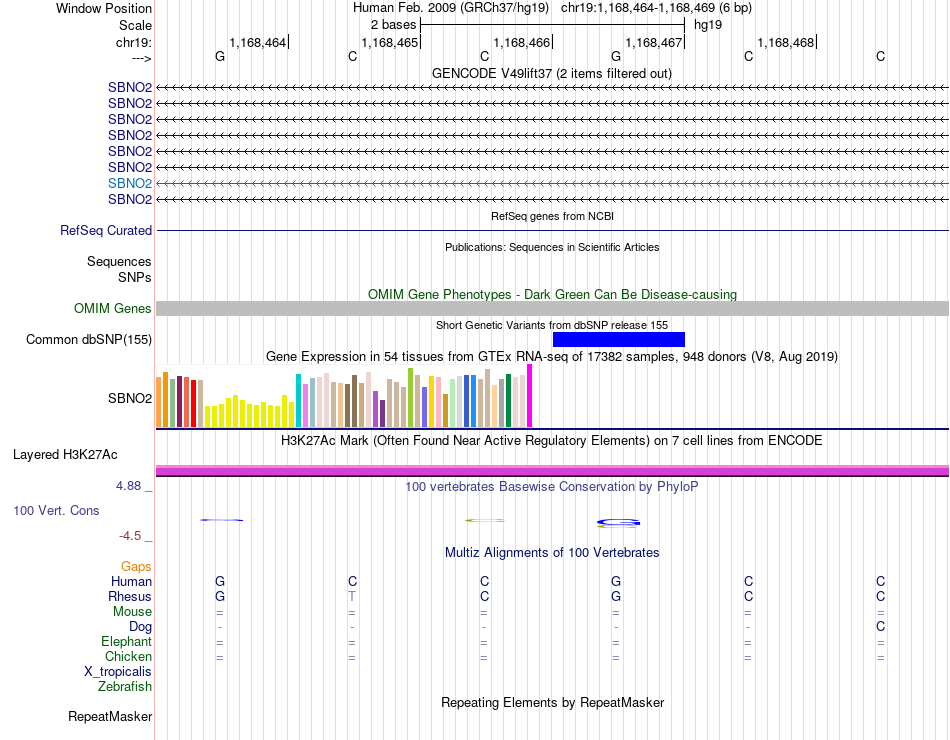Click the cyan GTEx expression bar
This screenshot has height=740, width=950.
pos(298,401)
